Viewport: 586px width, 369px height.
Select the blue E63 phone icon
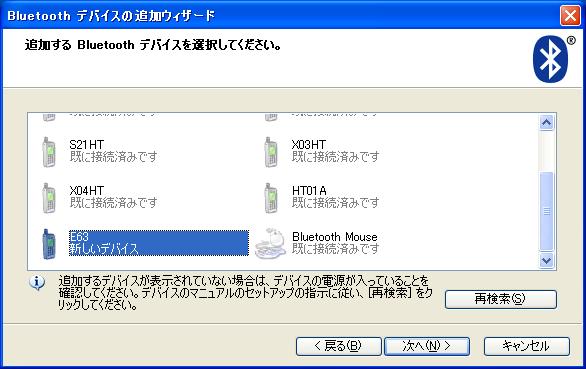tap(49, 244)
